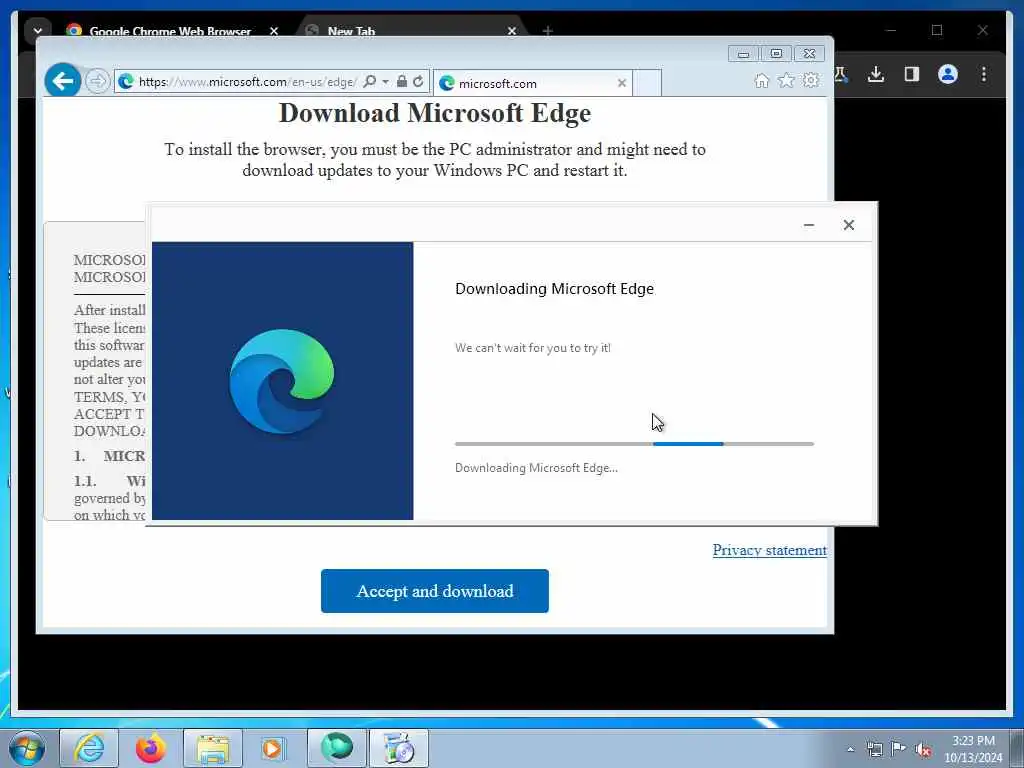Click the network icon in the system tray
This screenshot has width=1024, height=768.
[874, 750]
